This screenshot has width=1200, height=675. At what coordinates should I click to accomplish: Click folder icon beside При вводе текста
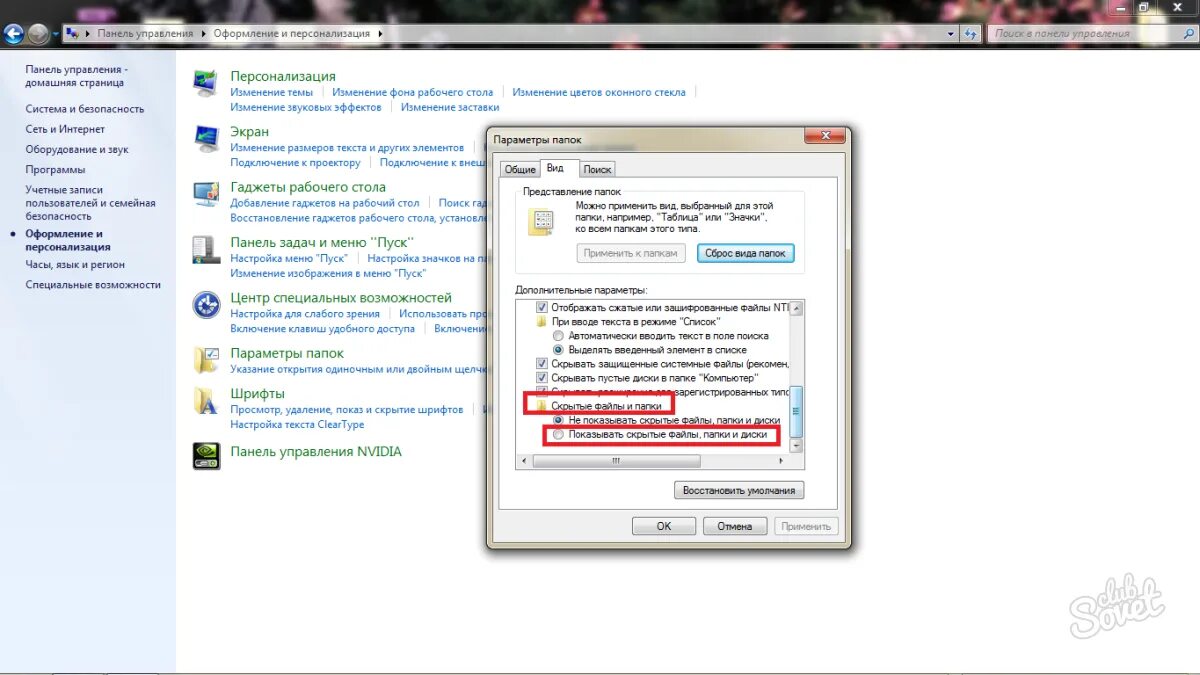pyautogui.click(x=541, y=322)
